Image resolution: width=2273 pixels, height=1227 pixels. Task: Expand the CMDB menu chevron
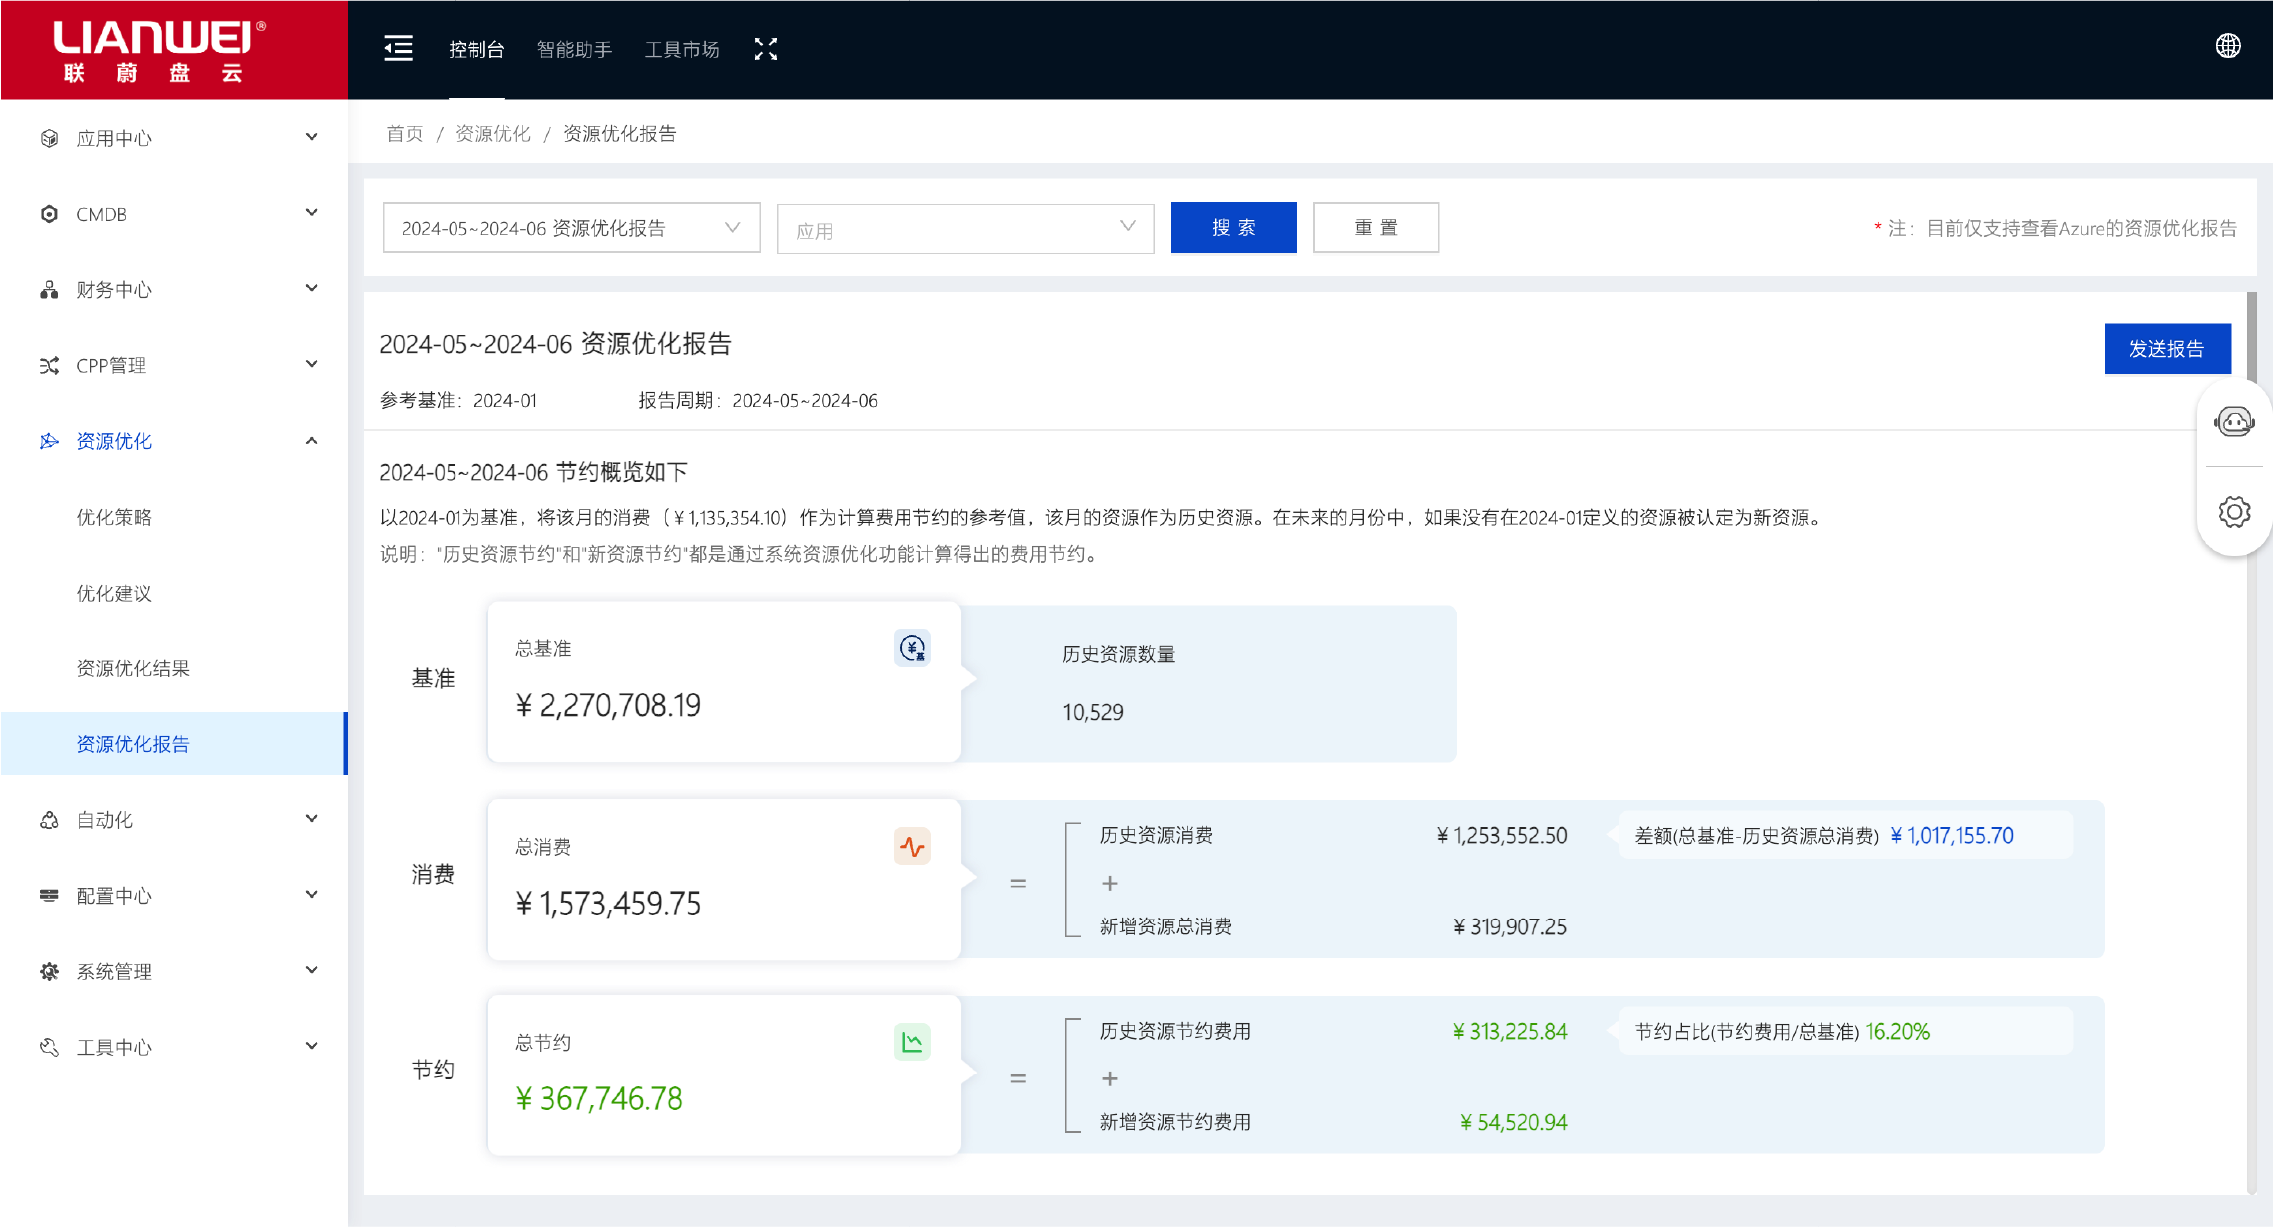pos(312,213)
